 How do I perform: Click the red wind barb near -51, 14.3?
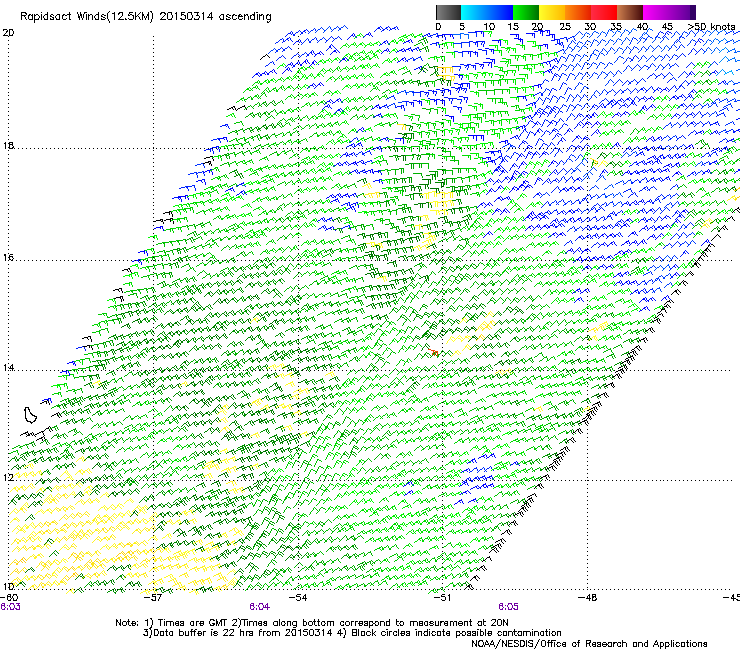pyautogui.click(x=434, y=352)
